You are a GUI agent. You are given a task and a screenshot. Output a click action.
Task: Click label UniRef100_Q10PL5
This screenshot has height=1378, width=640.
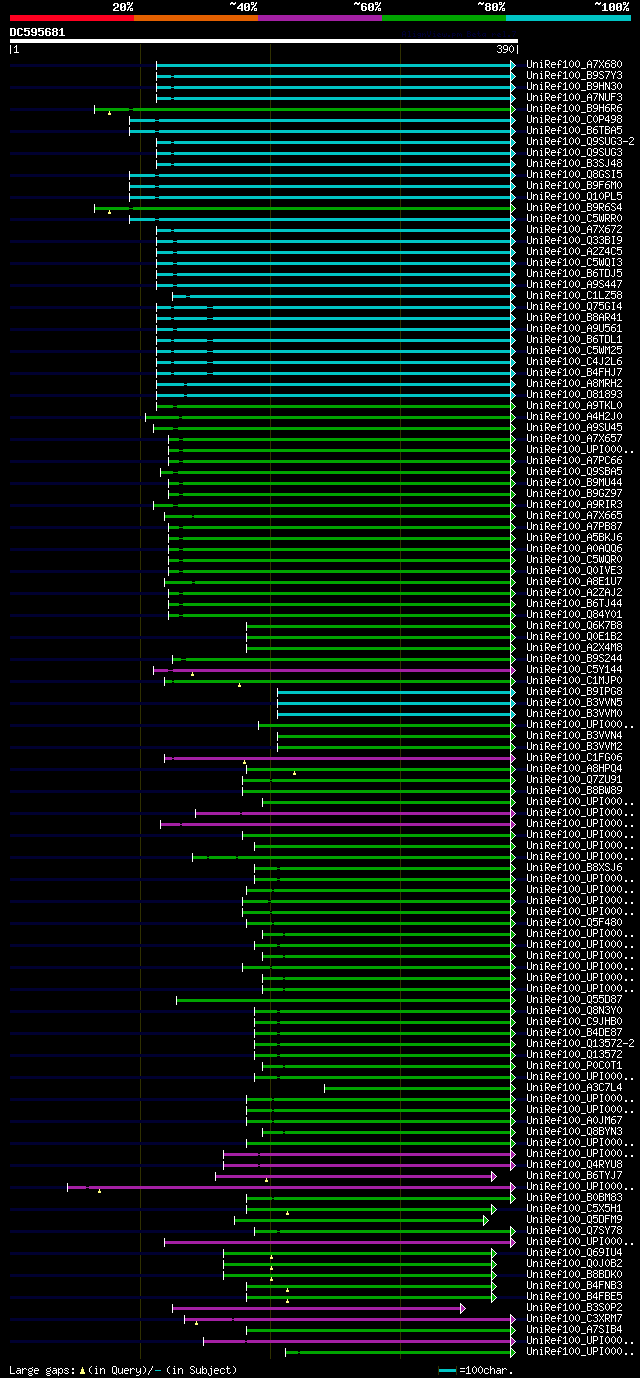point(574,196)
